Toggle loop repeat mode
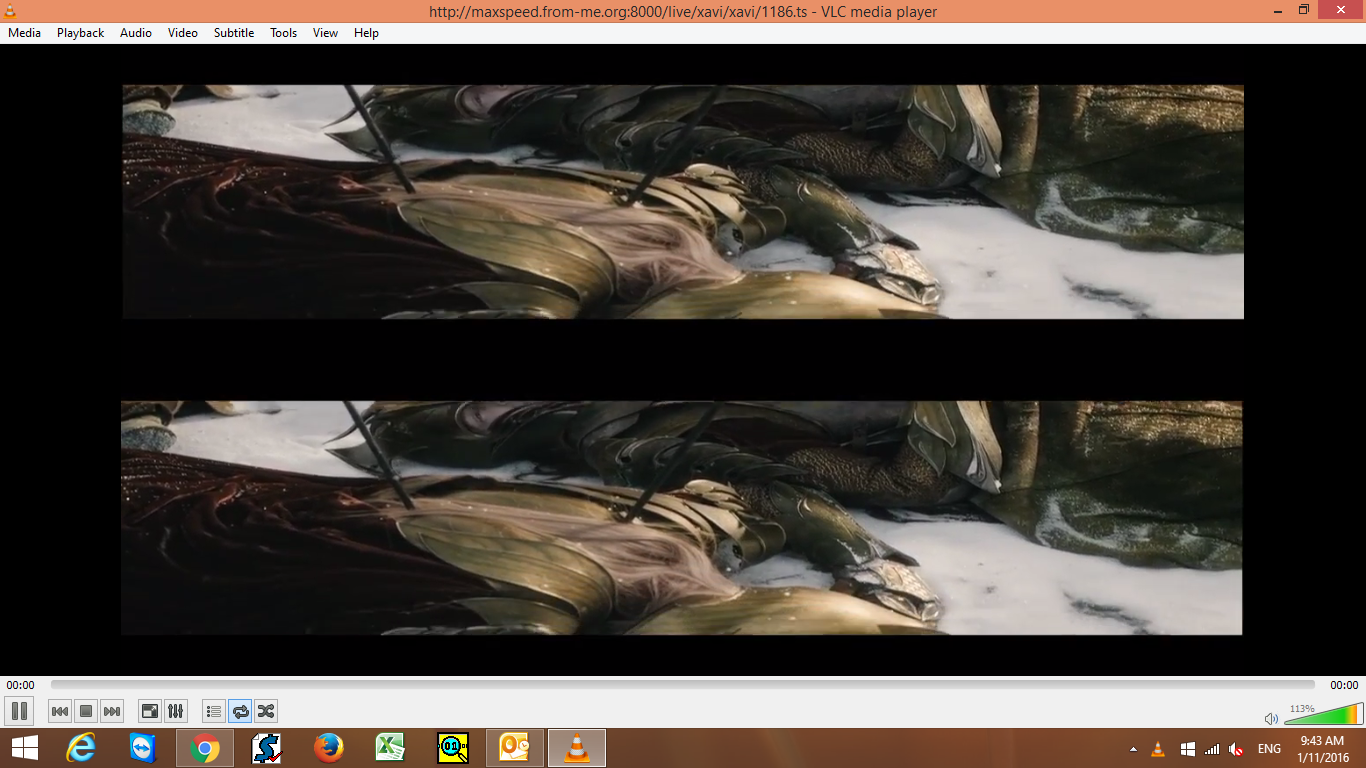Image resolution: width=1366 pixels, height=768 pixels. [x=240, y=711]
